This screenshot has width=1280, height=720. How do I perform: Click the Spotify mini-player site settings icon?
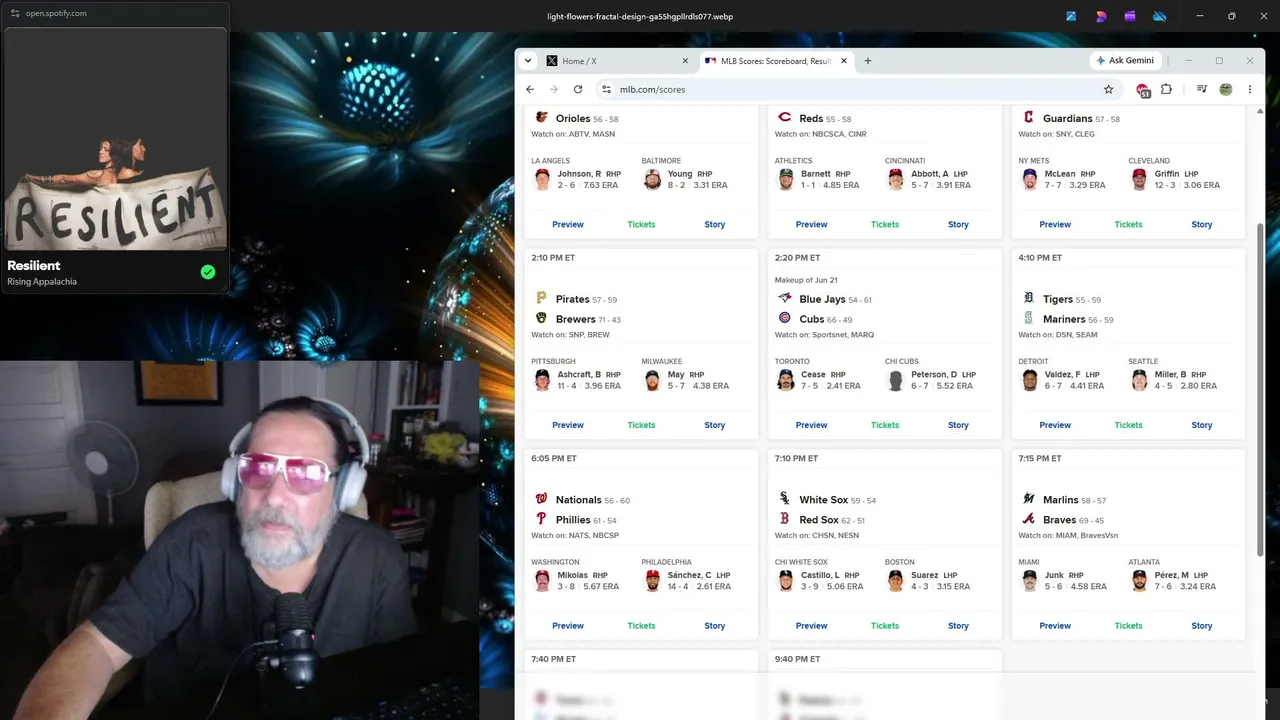15,13
